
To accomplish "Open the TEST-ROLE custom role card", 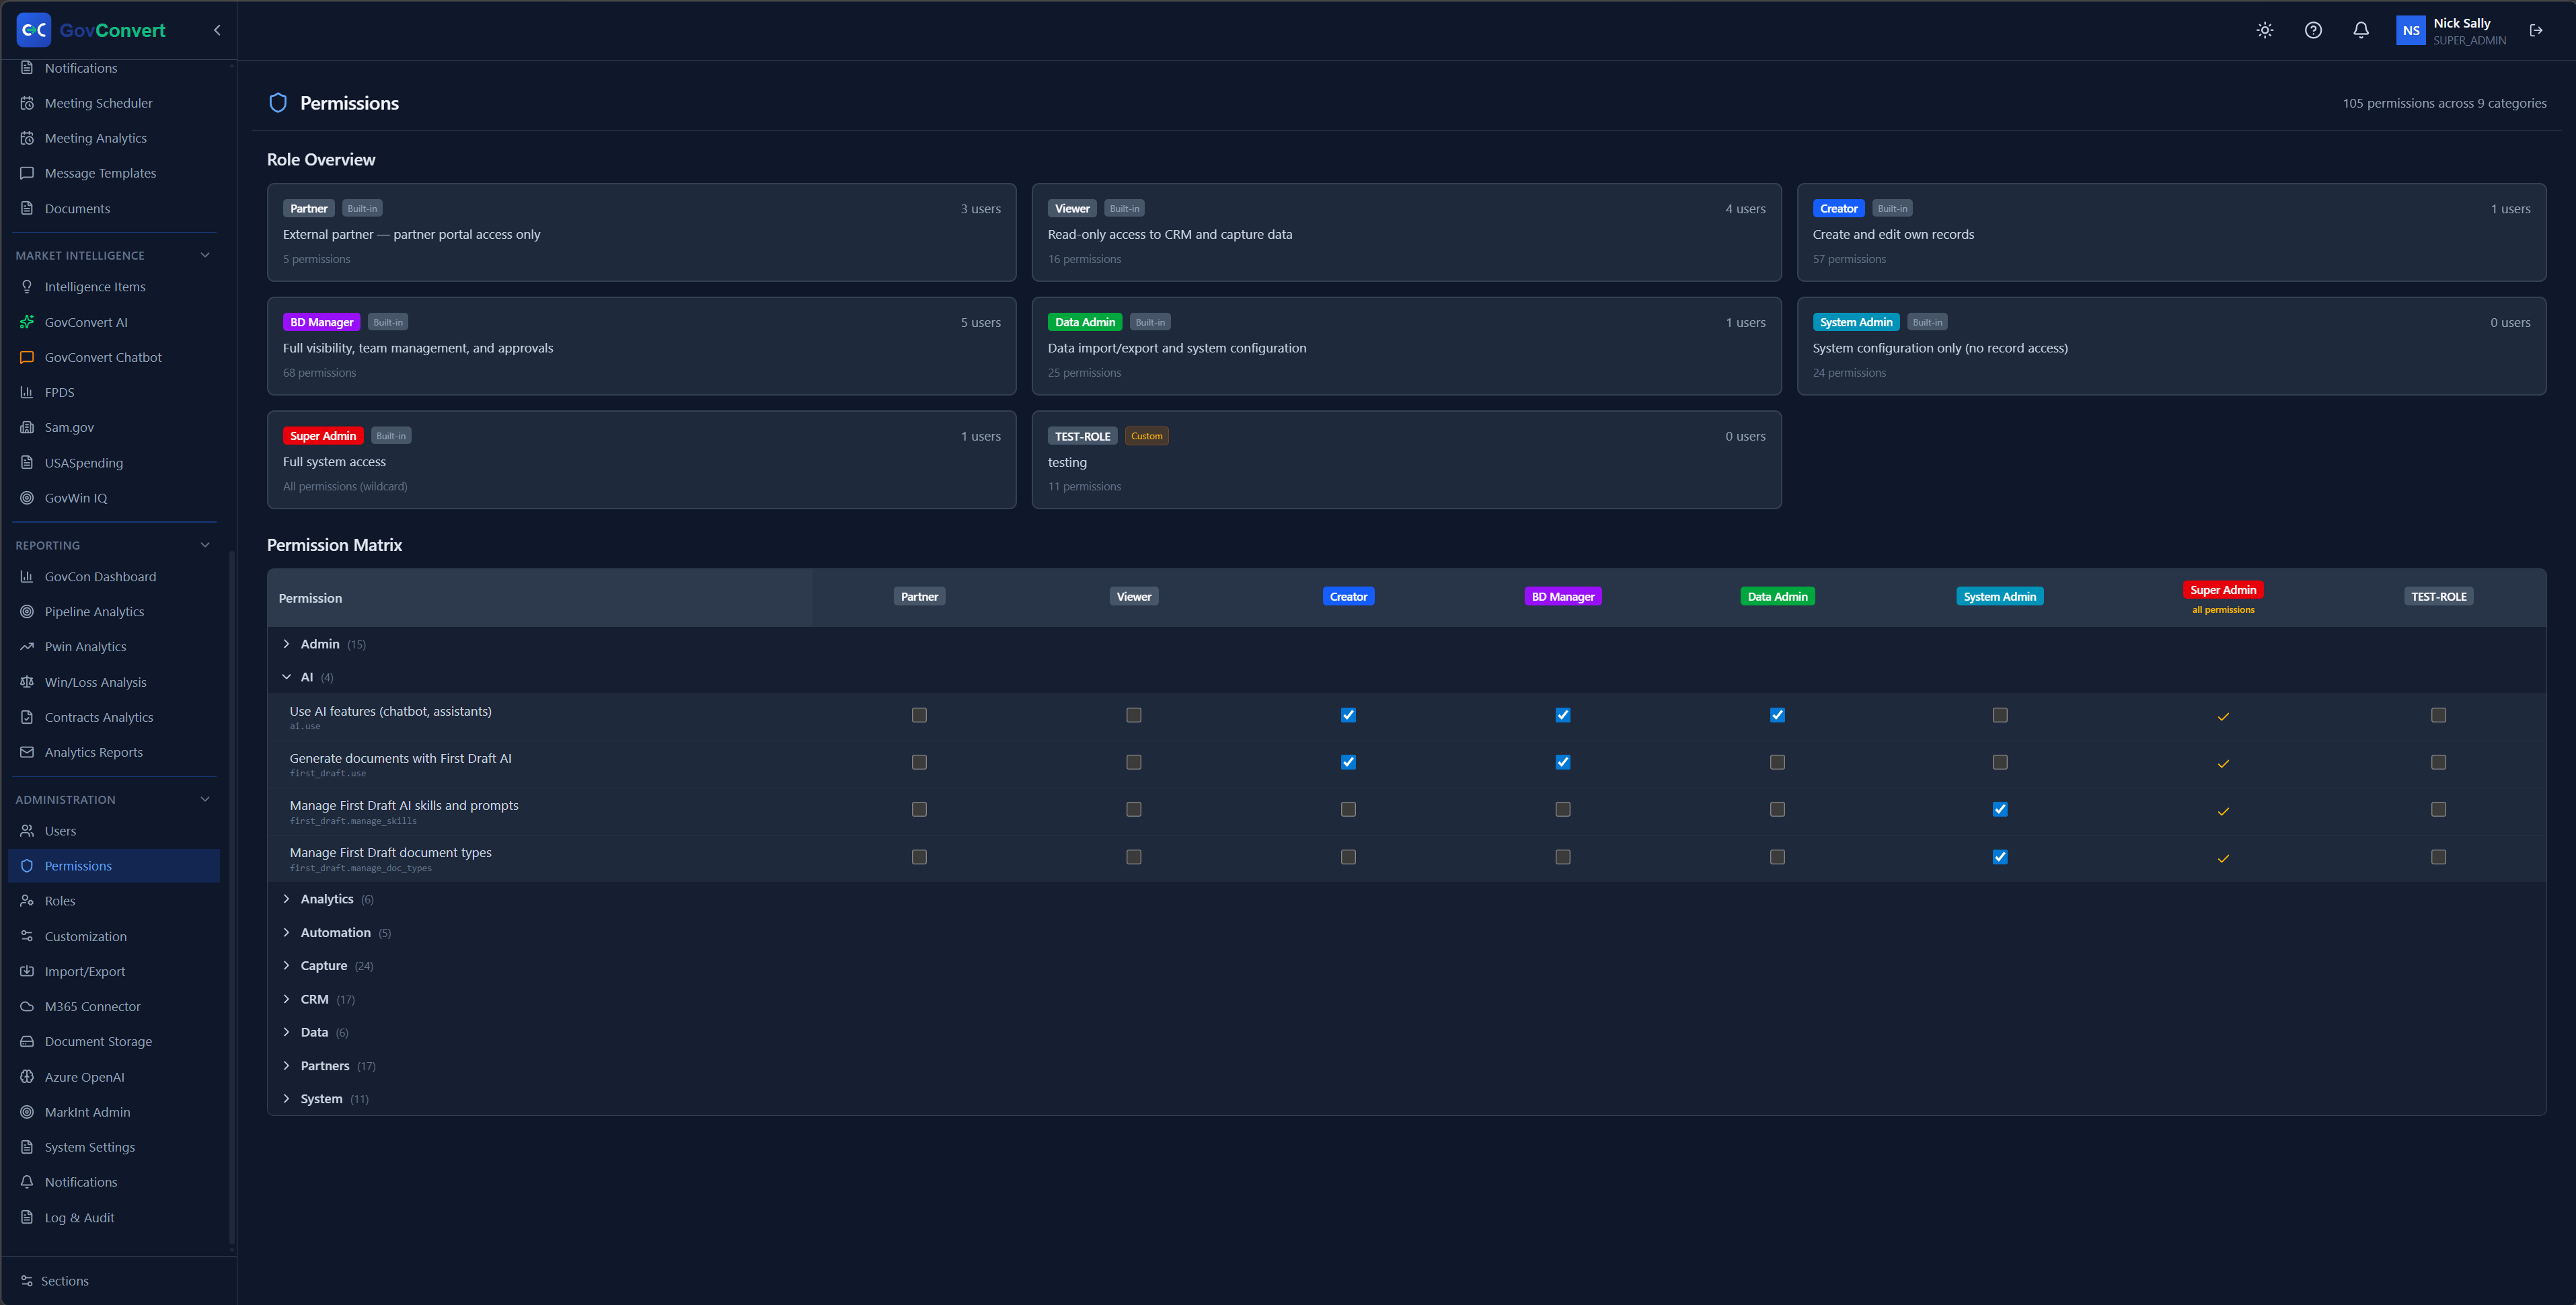I will pos(1406,460).
